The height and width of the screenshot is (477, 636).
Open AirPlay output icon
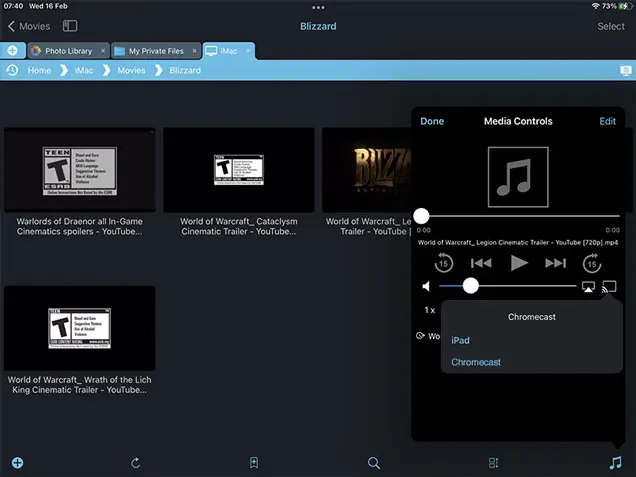coord(588,287)
